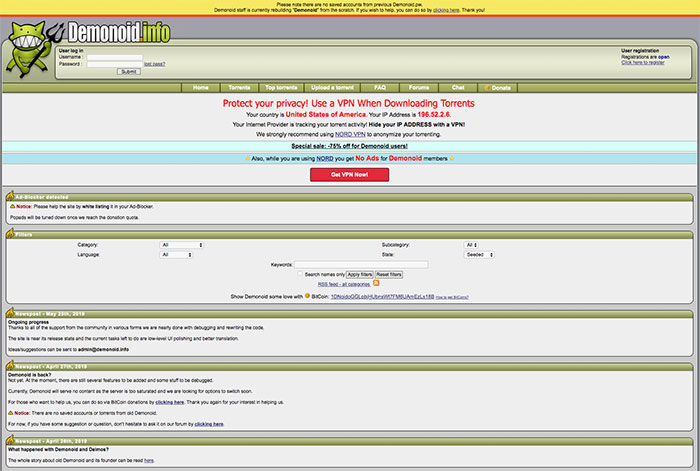Image resolution: width=700 pixels, height=471 pixels.
Task: Click 'Demonoid is back?' newspost title
Action: (29, 375)
